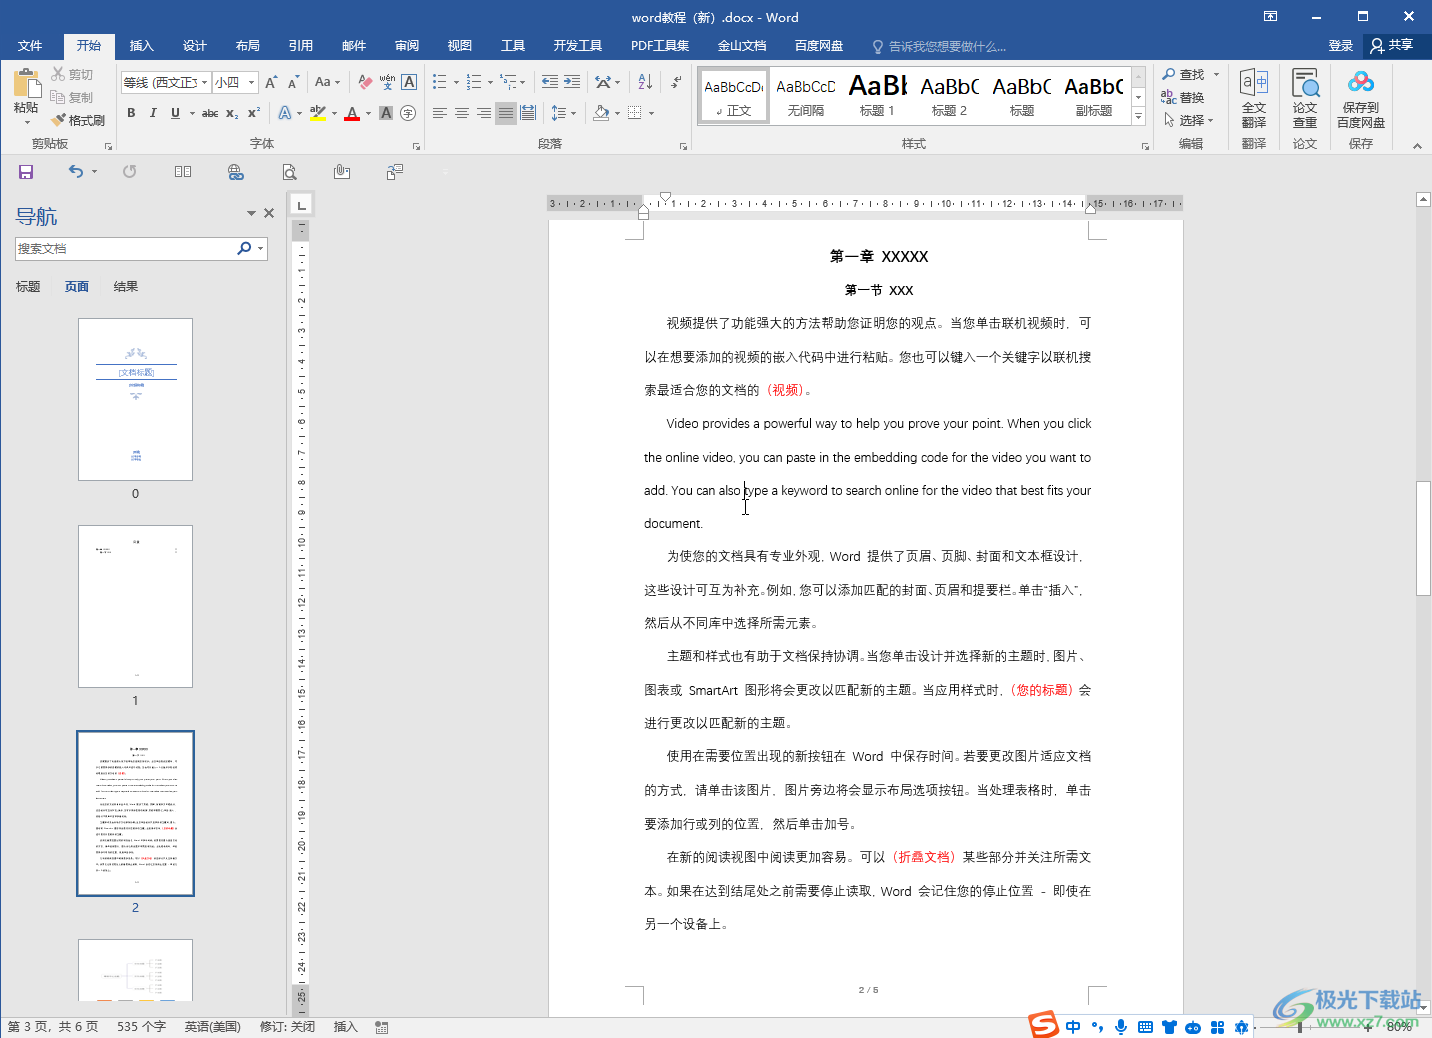This screenshot has width=1432, height=1038.
Task: Open the font dialog launcher
Action: (416, 146)
